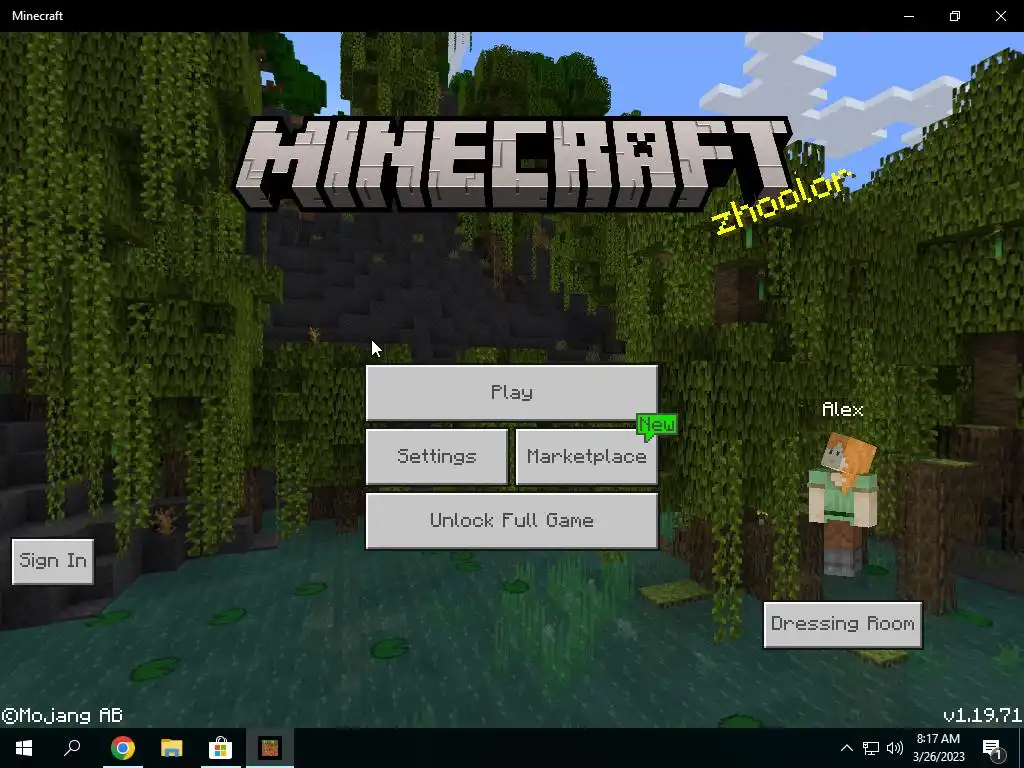Start the game with the Play button

[511, 392]
